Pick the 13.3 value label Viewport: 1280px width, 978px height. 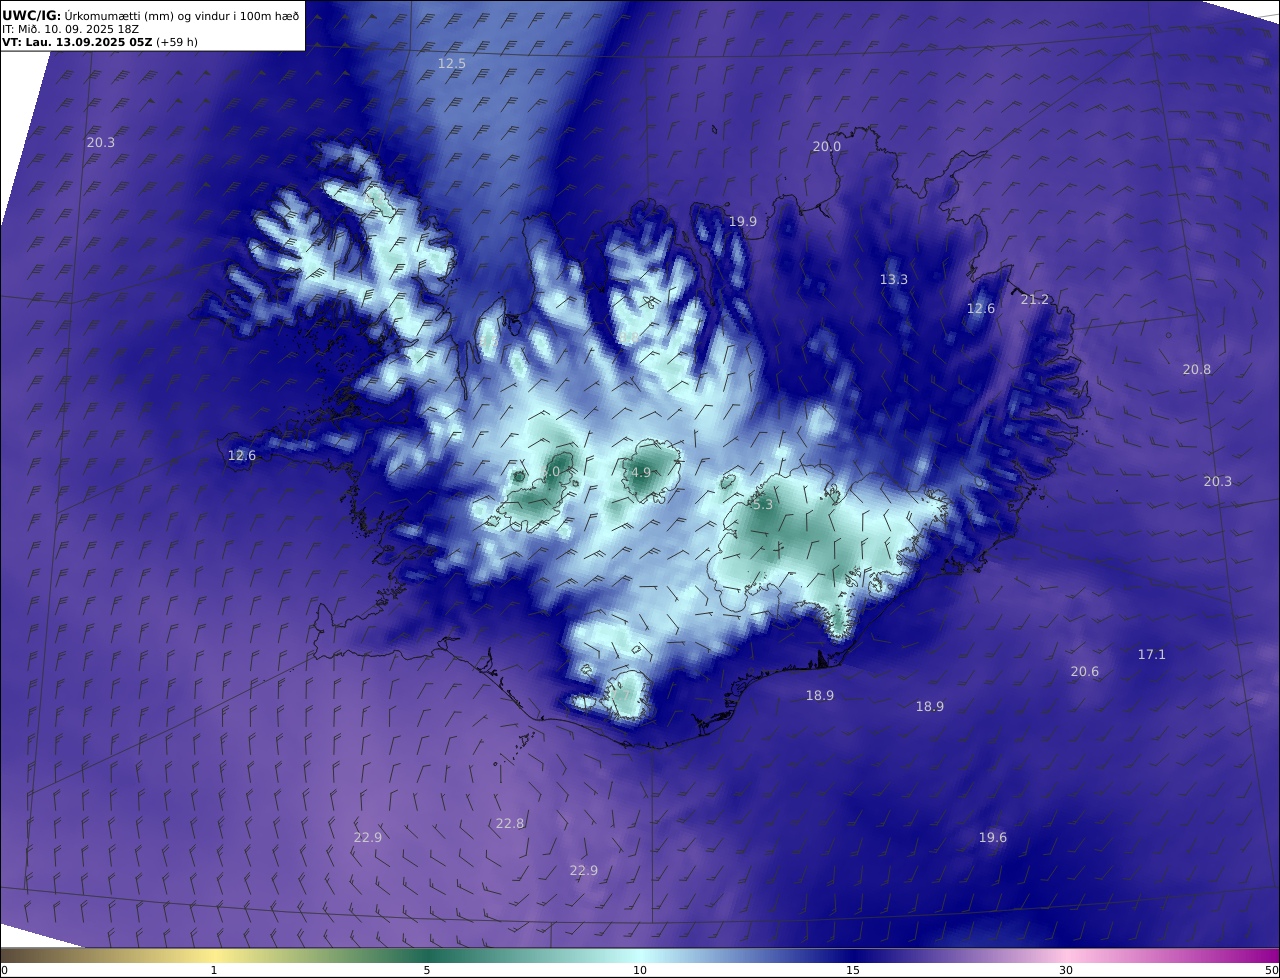(893, 279)
